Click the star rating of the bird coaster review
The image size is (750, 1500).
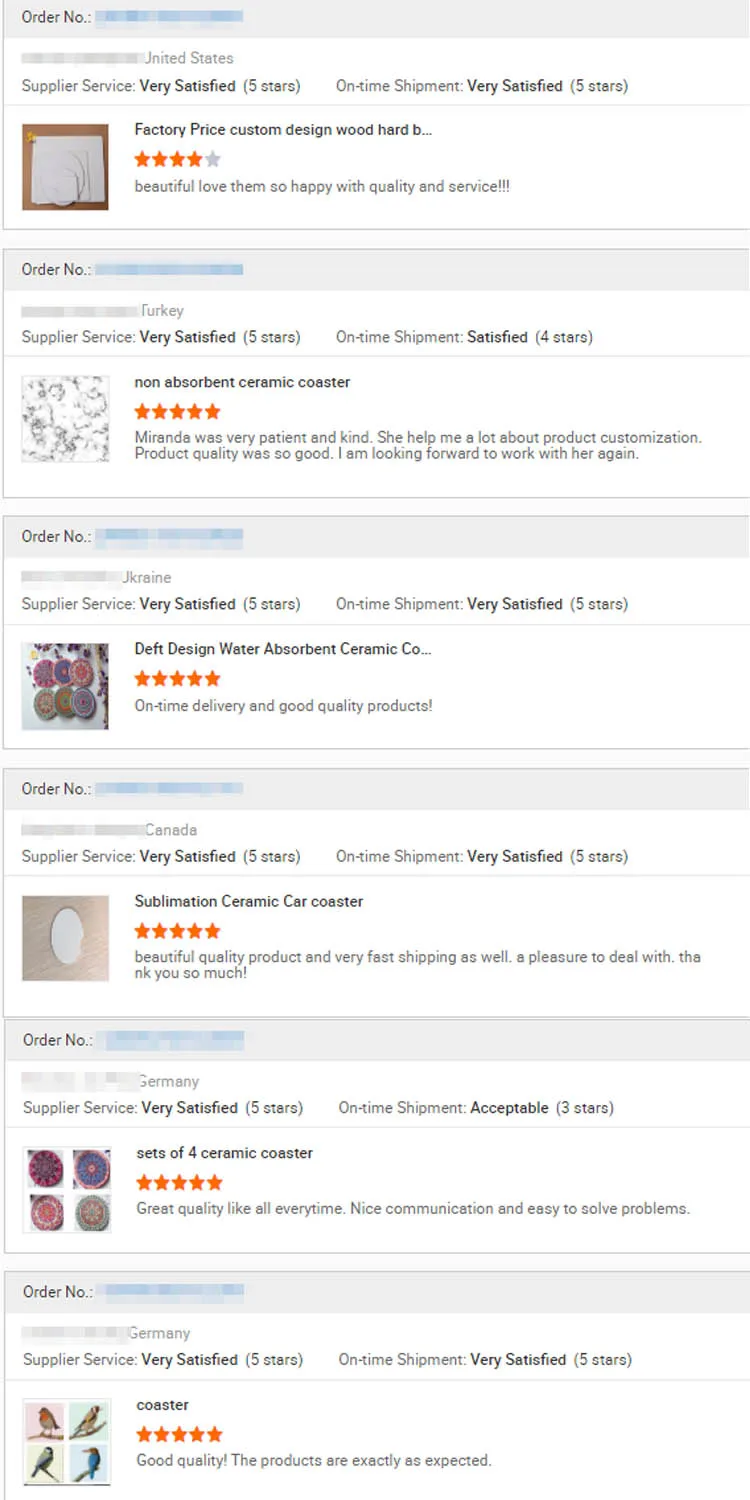click(179, 1435)
